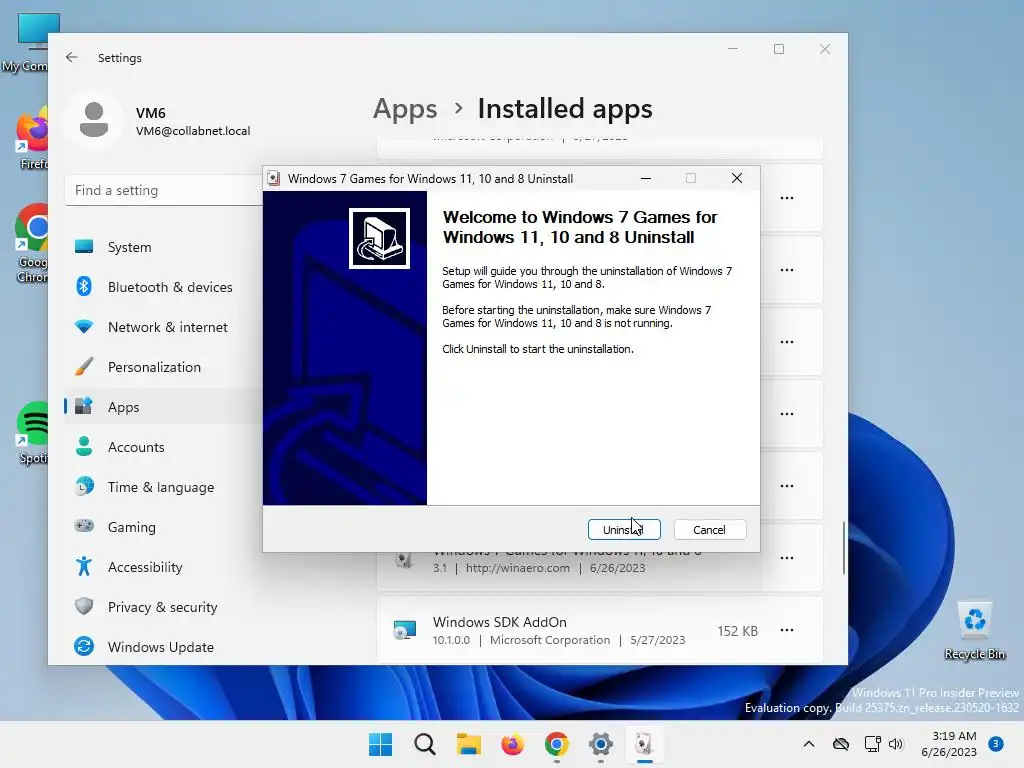The width and height of the screenshot is (1024, 768).
Task: Click the Network wifi icon in sidebar
Action: (84, 327)
